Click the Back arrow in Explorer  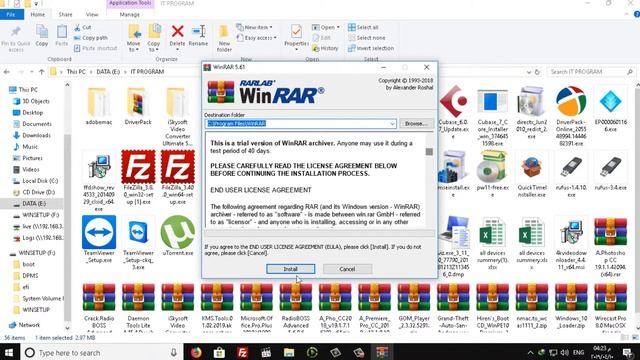click(7, 72)
